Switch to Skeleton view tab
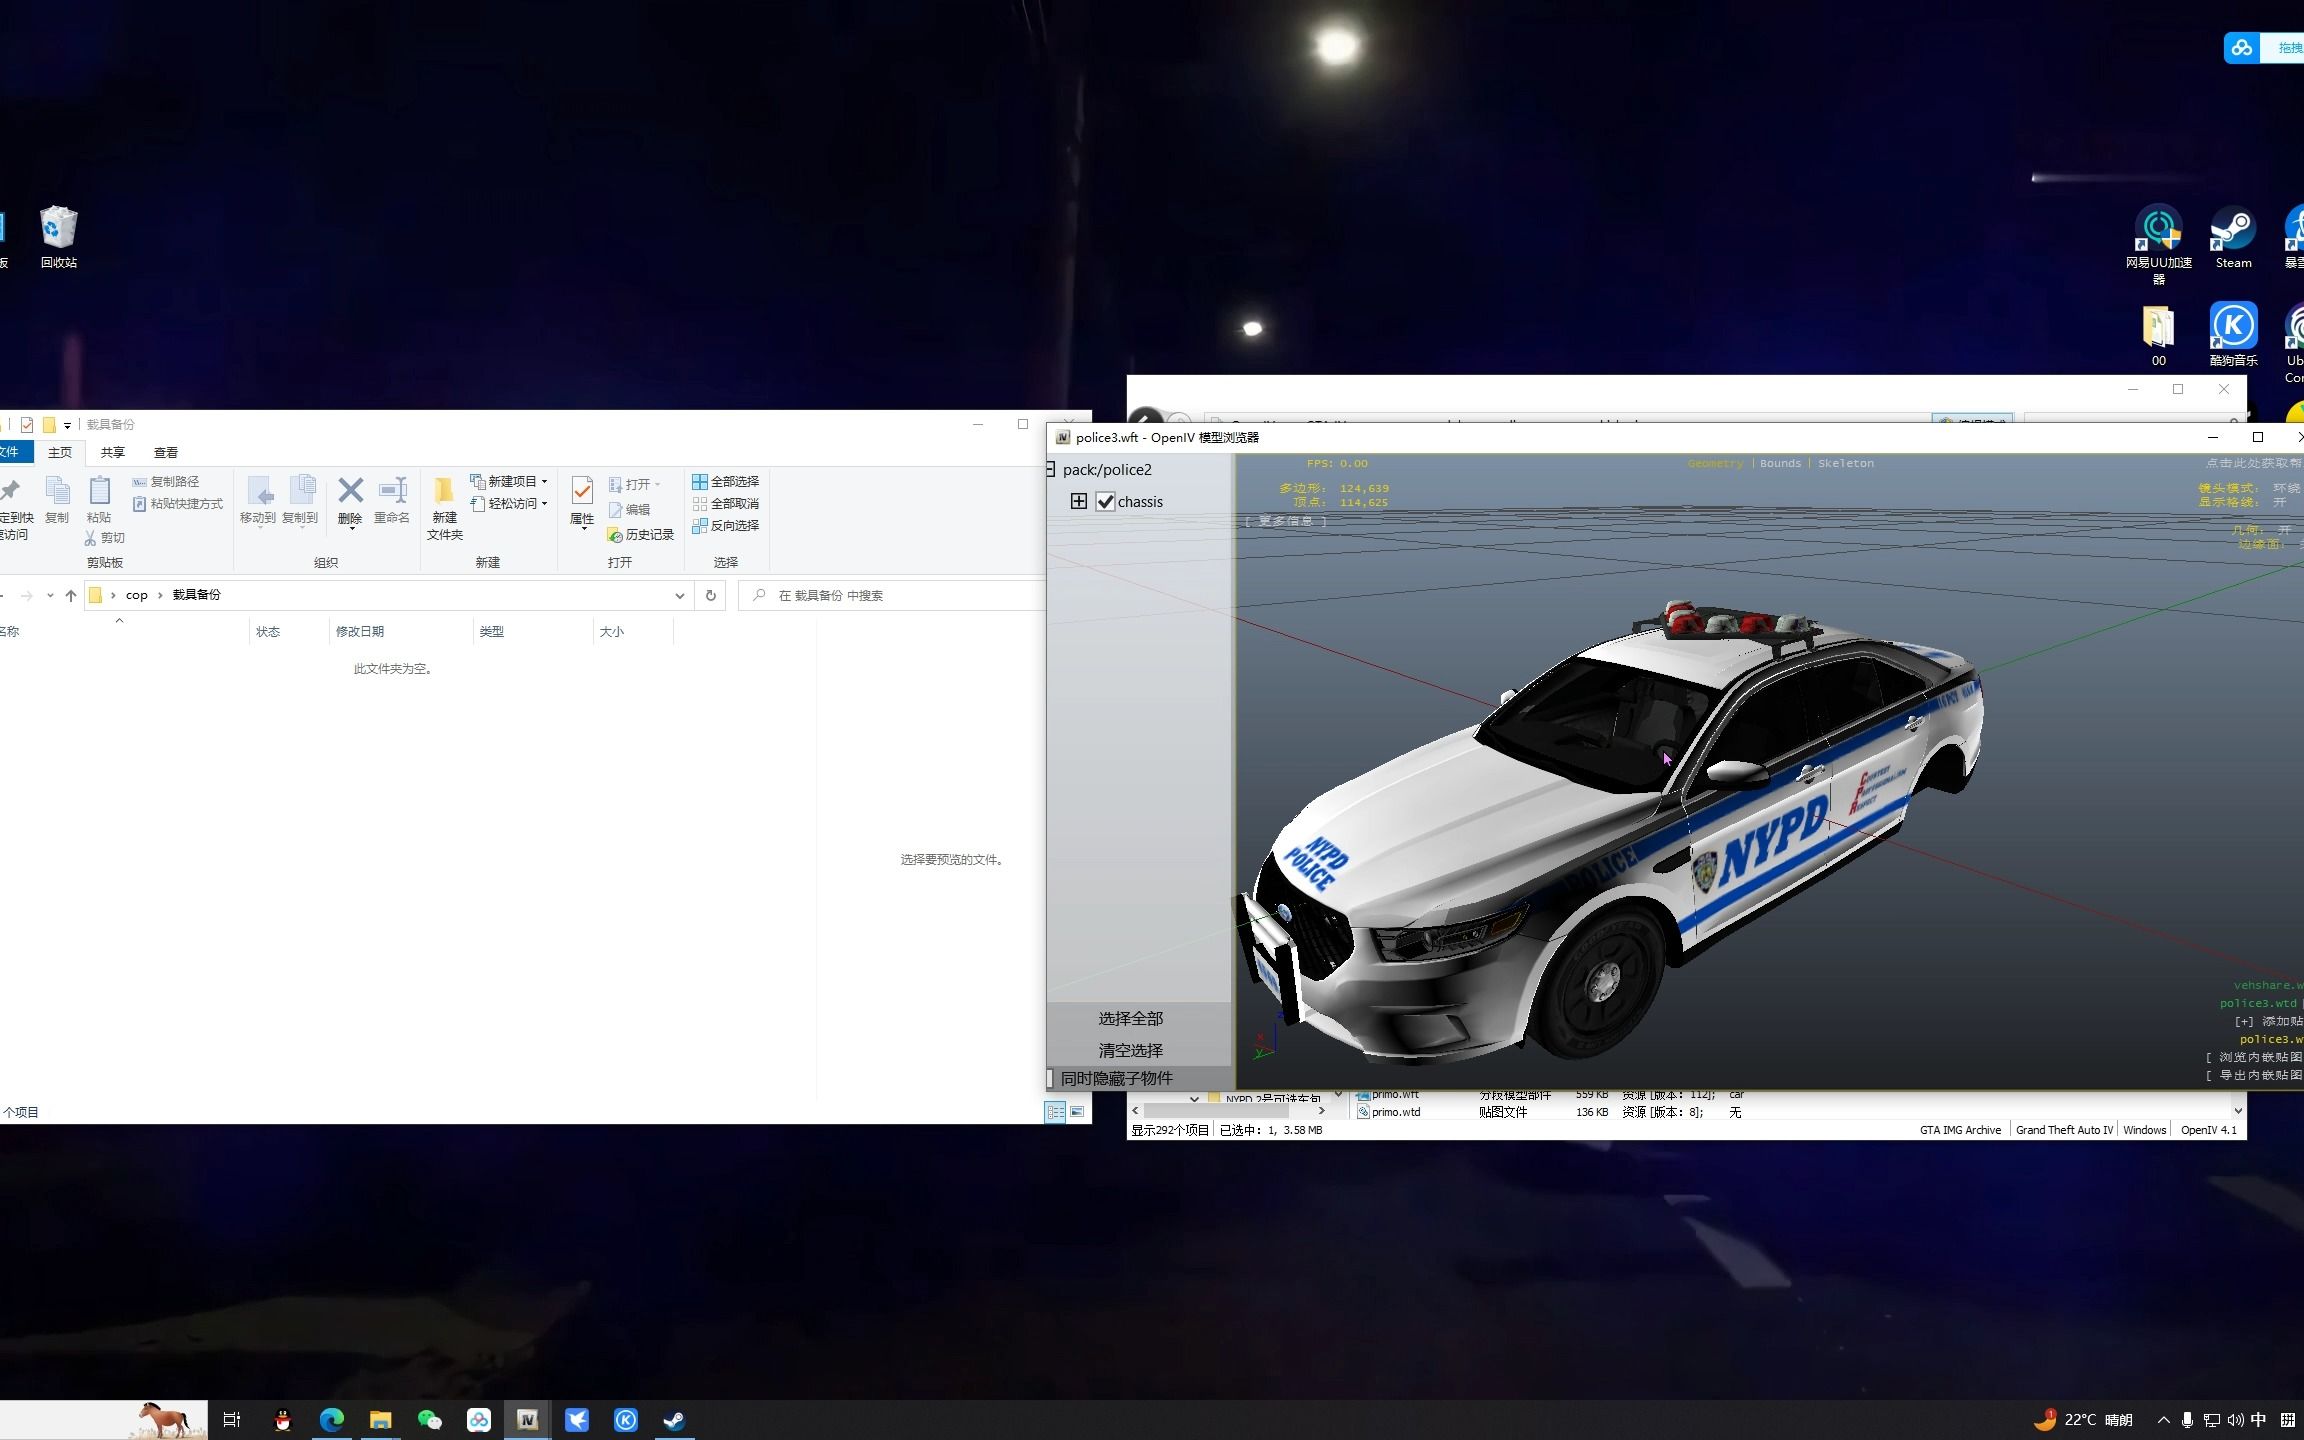Viewport: 2304px width, 1440px height. pos(1846,464)
